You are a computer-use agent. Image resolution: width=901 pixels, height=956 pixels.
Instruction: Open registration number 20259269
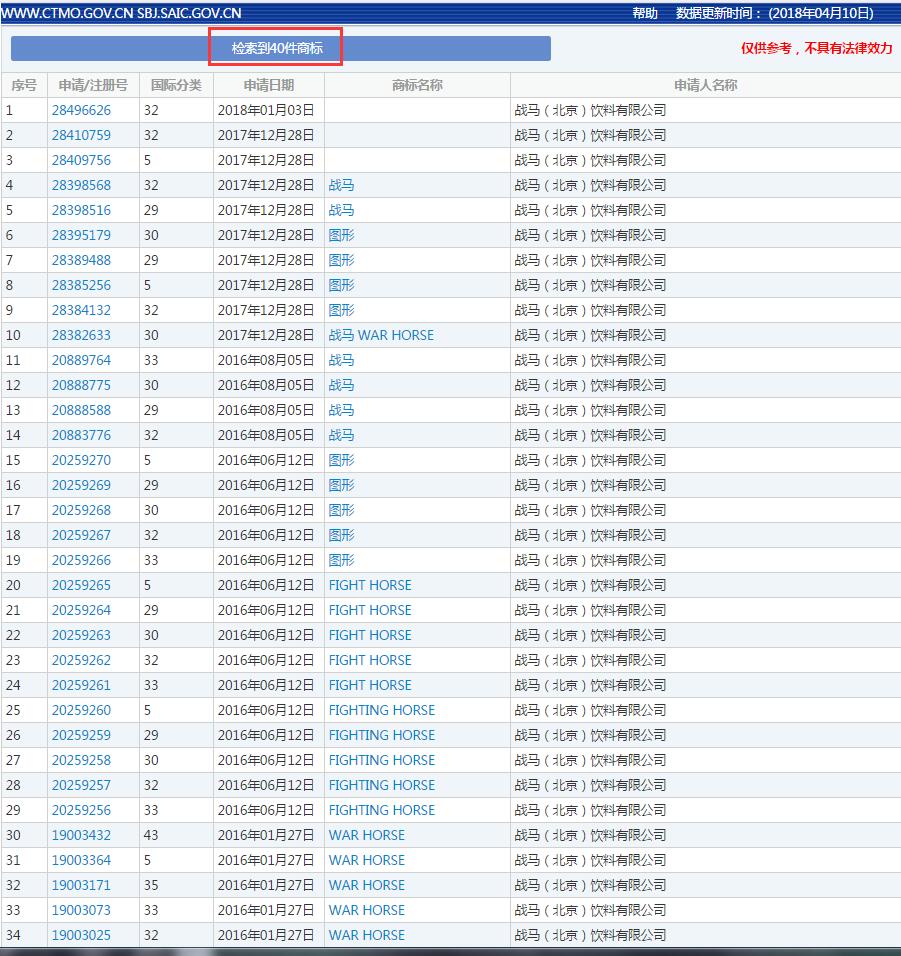pos(81,485)
